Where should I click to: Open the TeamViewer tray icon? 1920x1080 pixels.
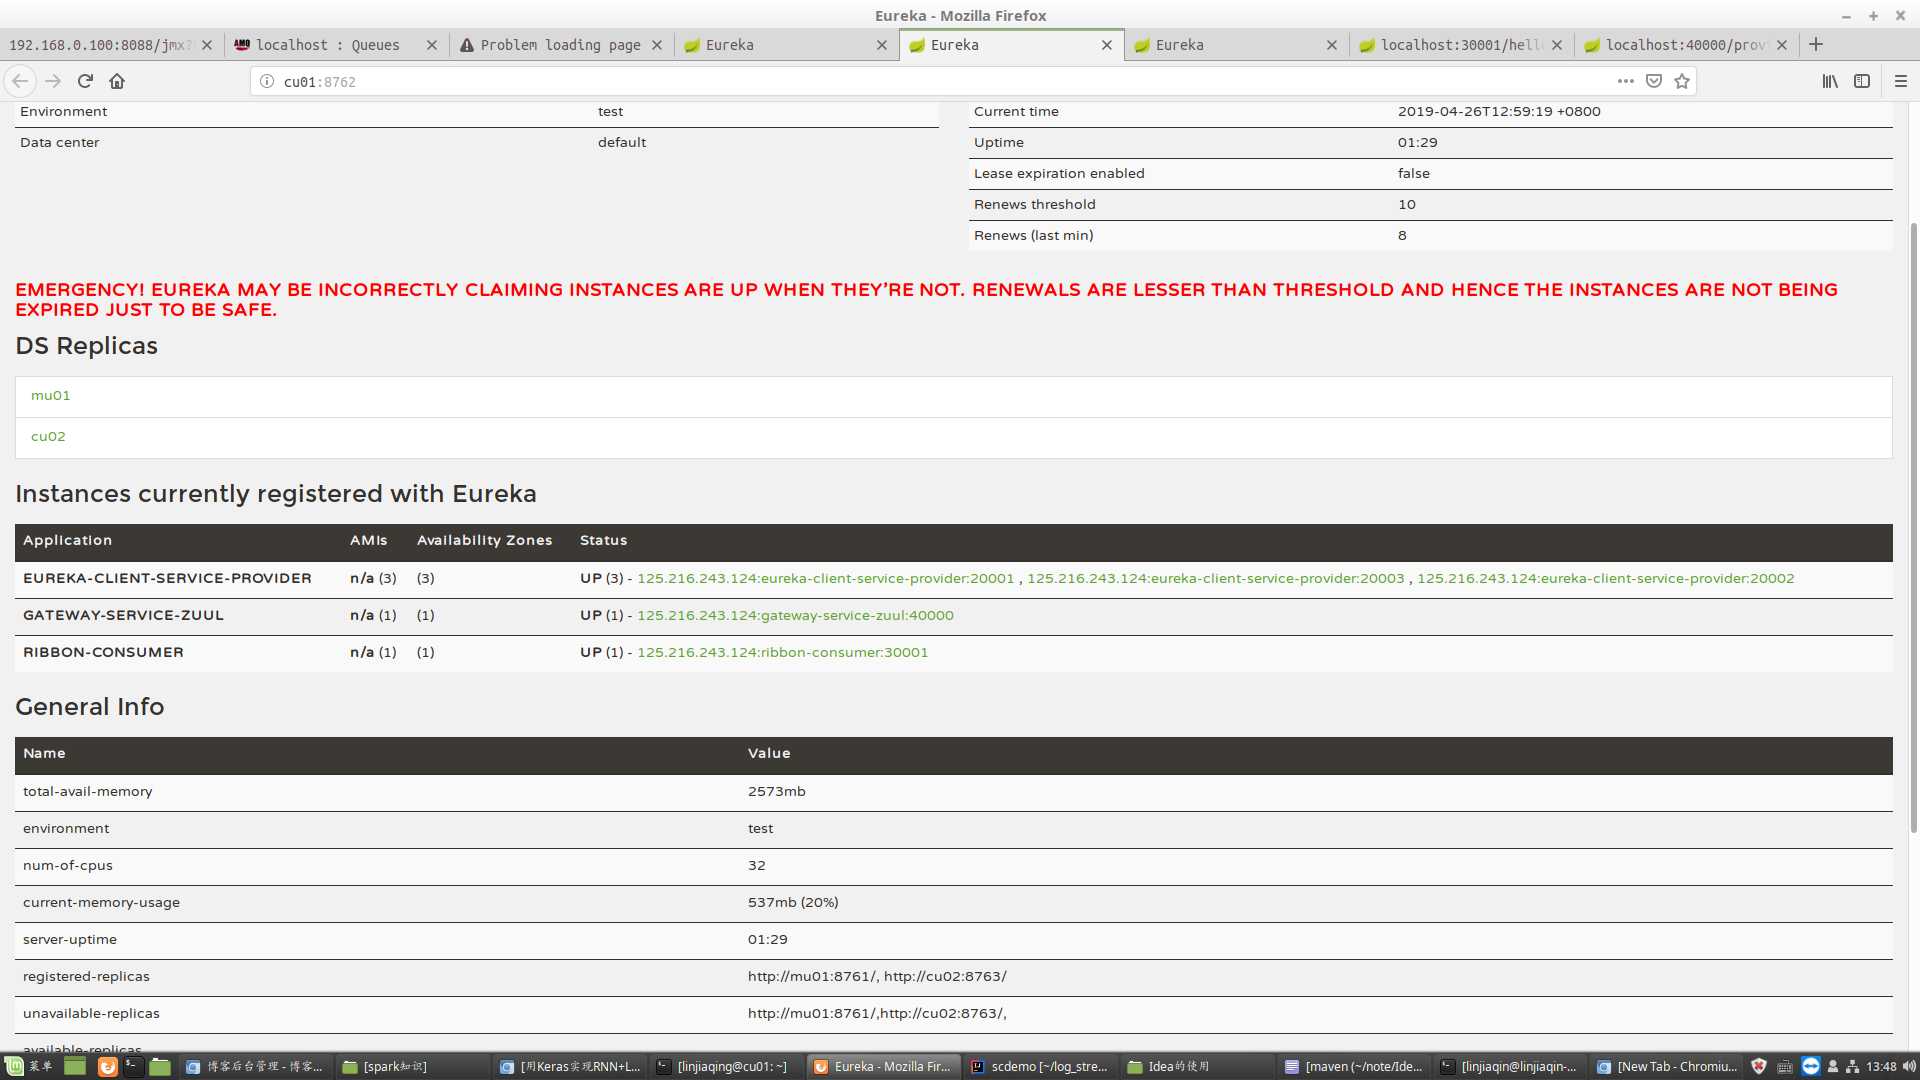(x=1810, y=1067)
